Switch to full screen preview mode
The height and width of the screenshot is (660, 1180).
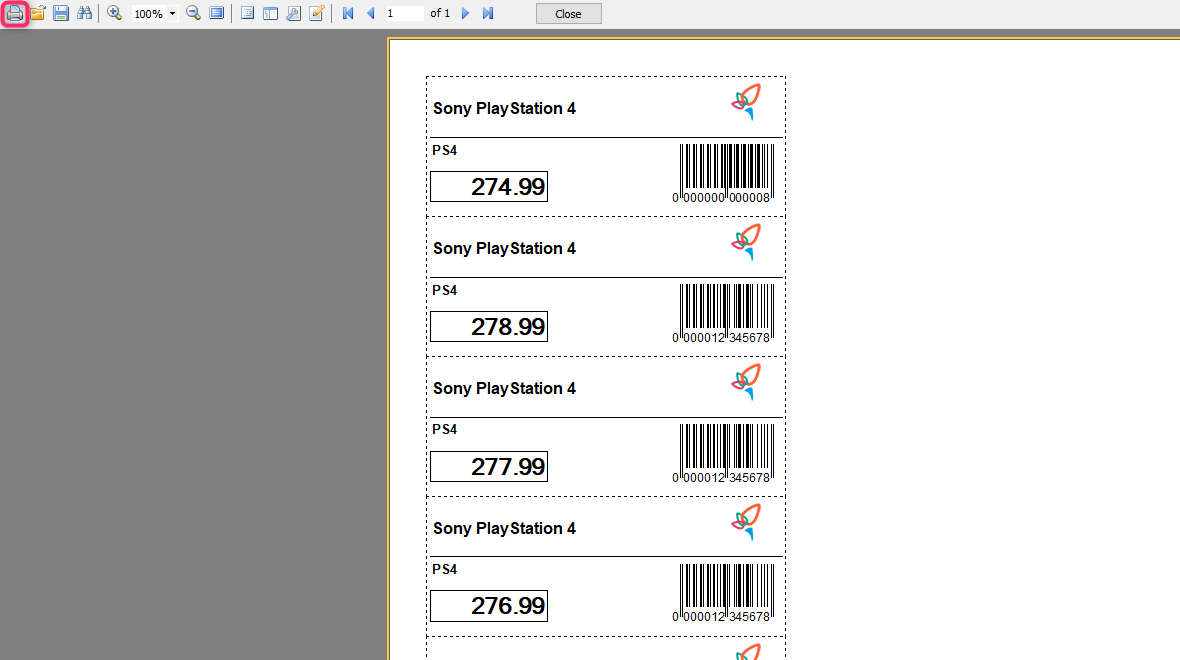pos(217,14)
